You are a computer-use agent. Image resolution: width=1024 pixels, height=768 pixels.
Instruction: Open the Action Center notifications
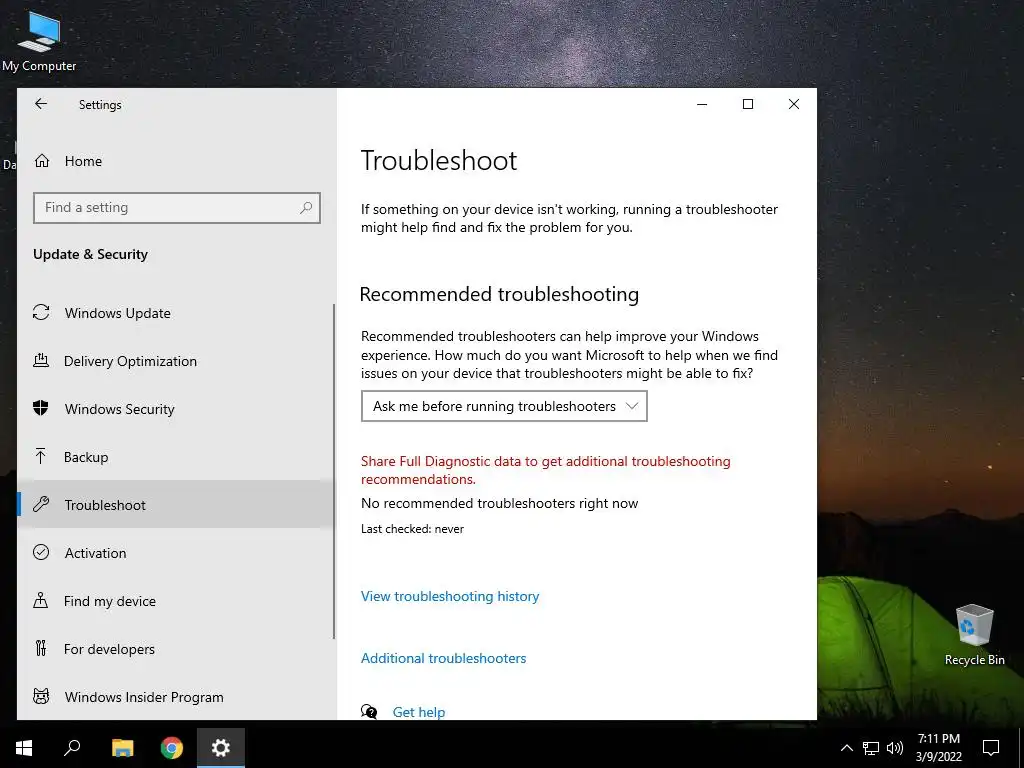coord(991,748)
